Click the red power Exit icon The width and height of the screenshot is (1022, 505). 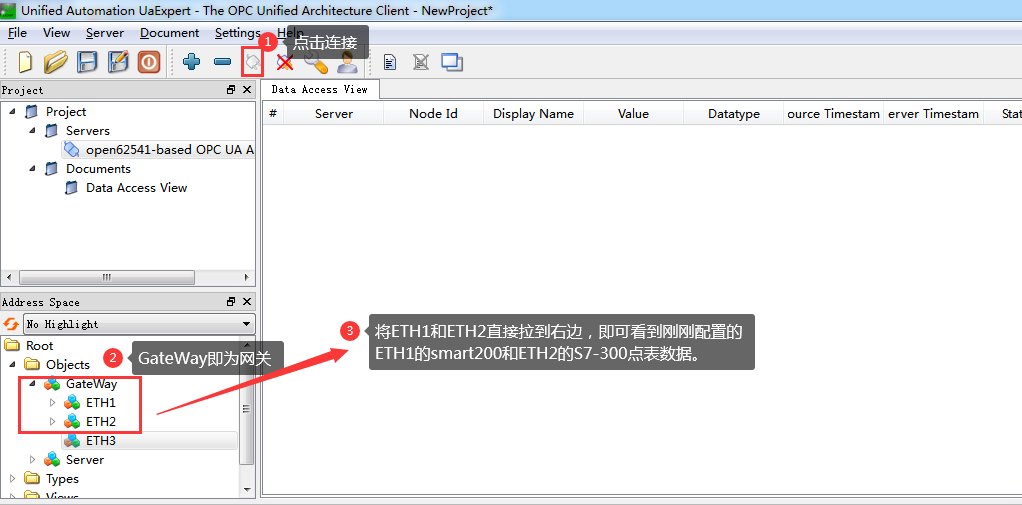pos(149,63)
